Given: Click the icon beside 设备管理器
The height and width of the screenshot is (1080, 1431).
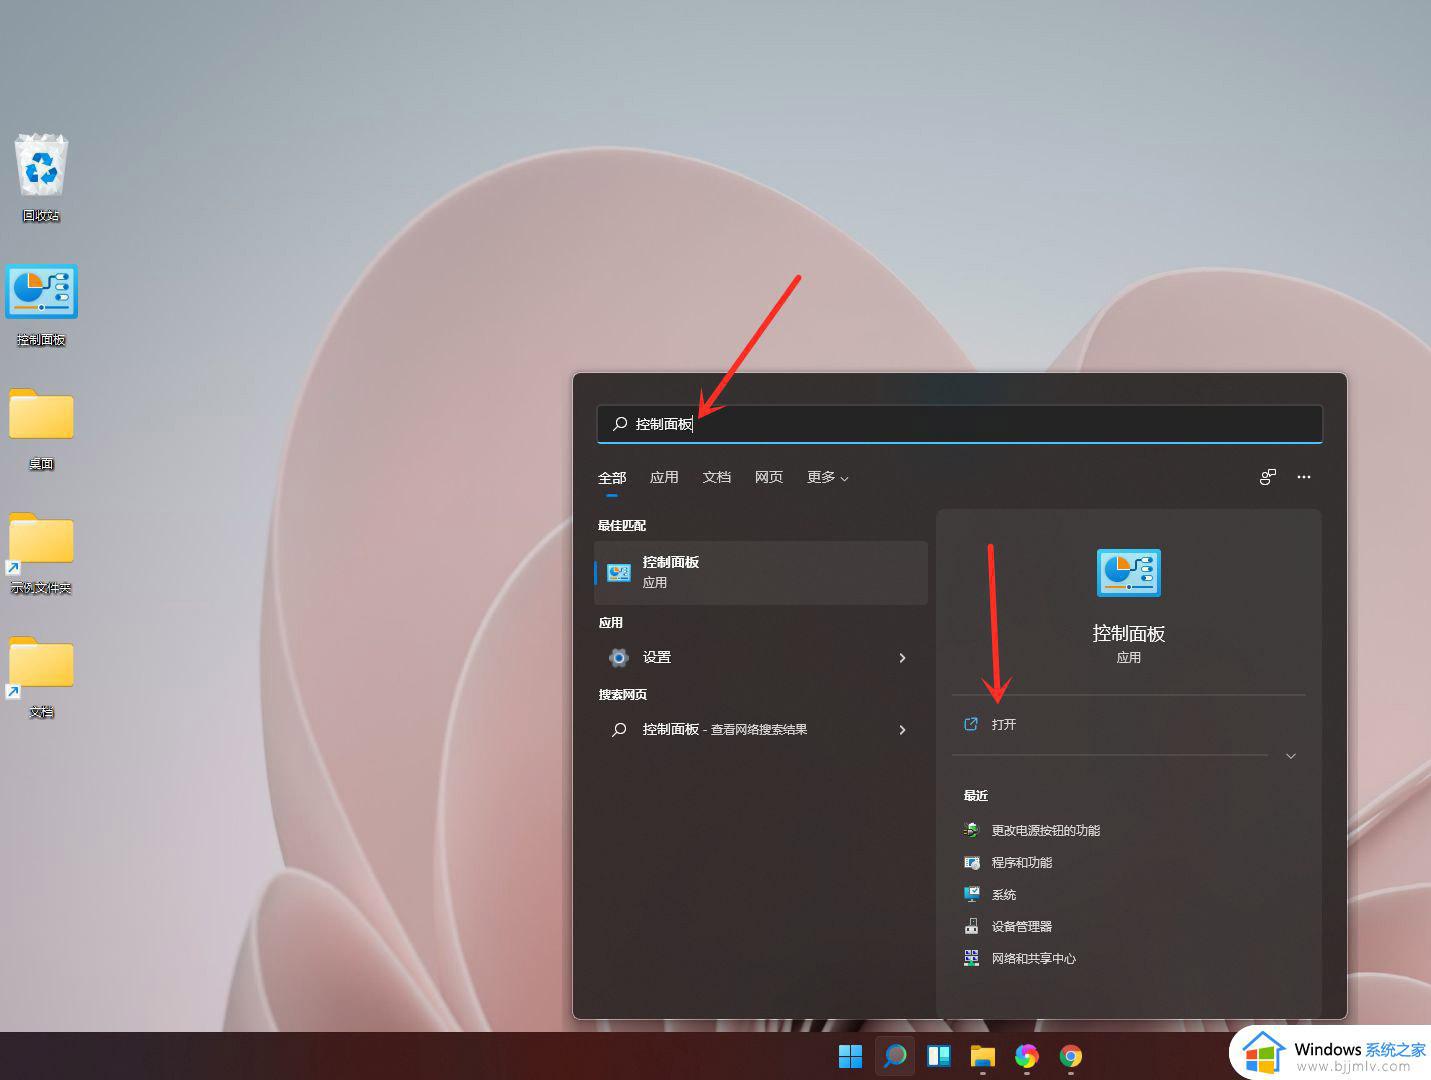Looking at the screenshot, I should coord(971,926).
